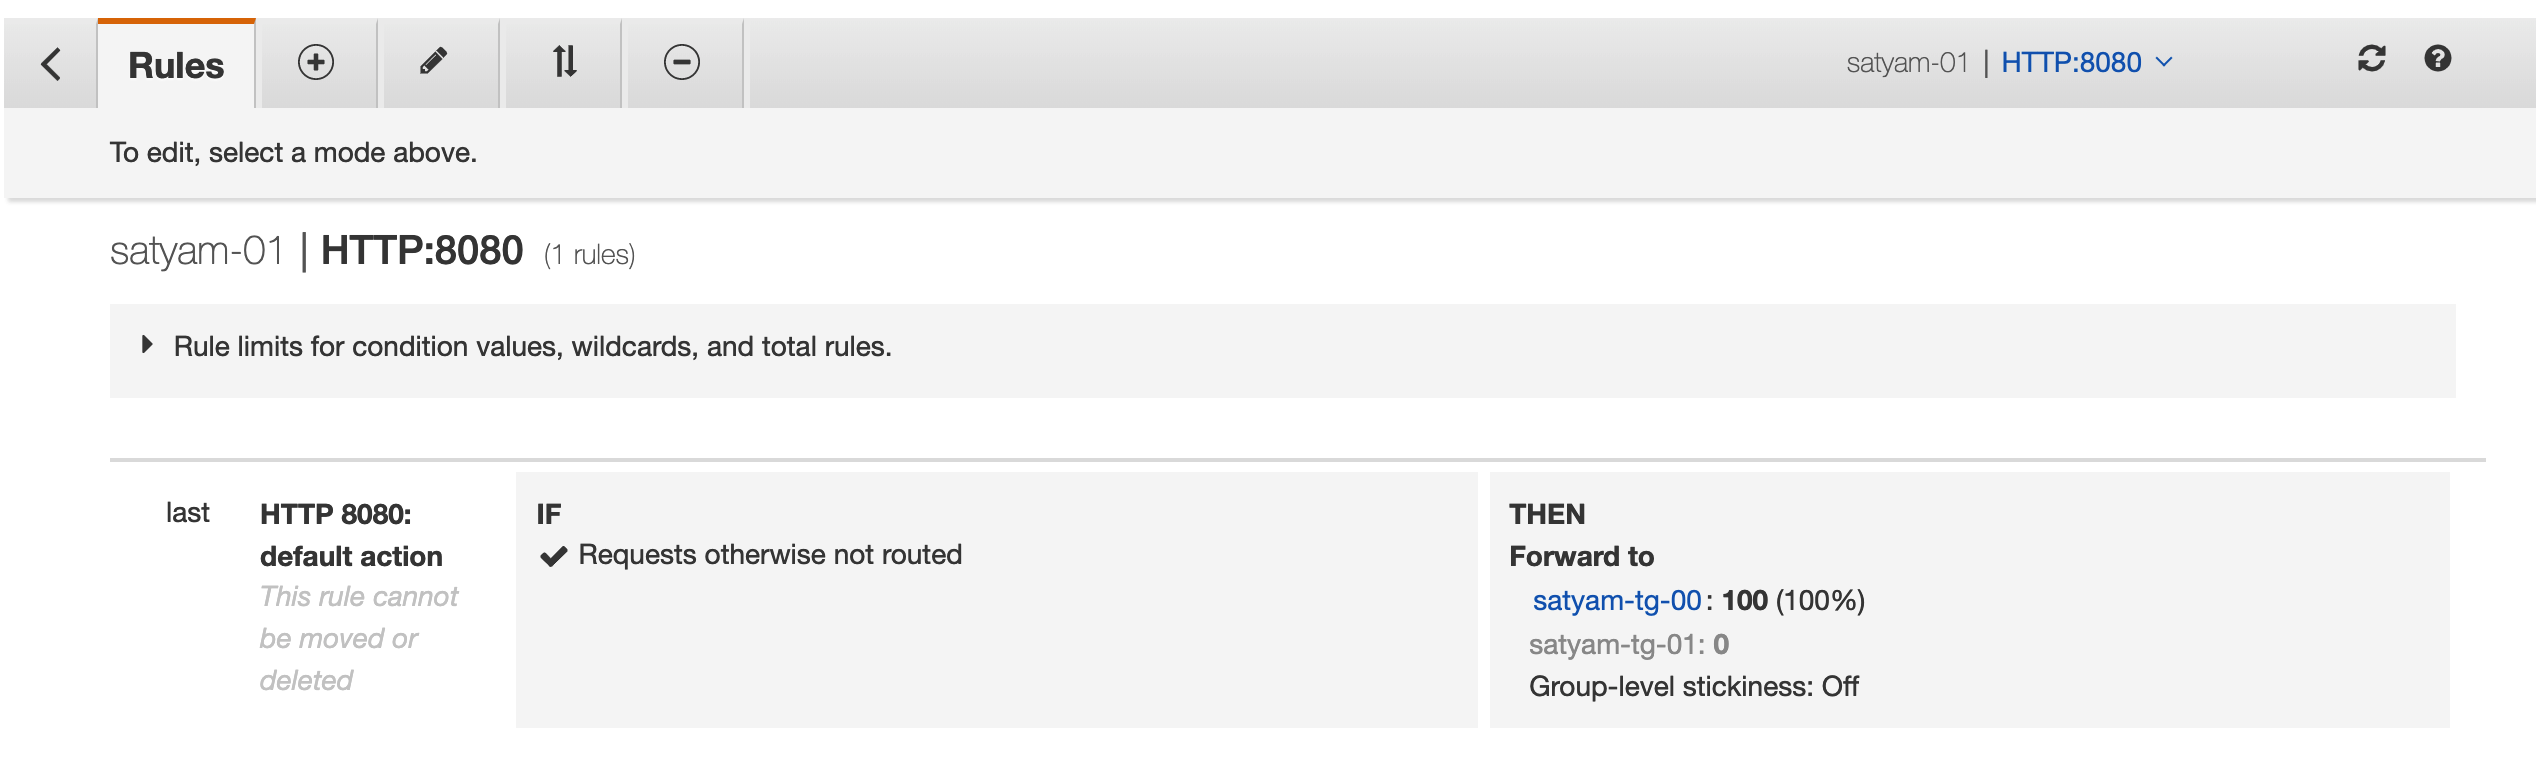This screenshot has width=2536, height=782.
Task: Open the HTTP:8080 listener dropdown
Action: [x=2071, y=63]
